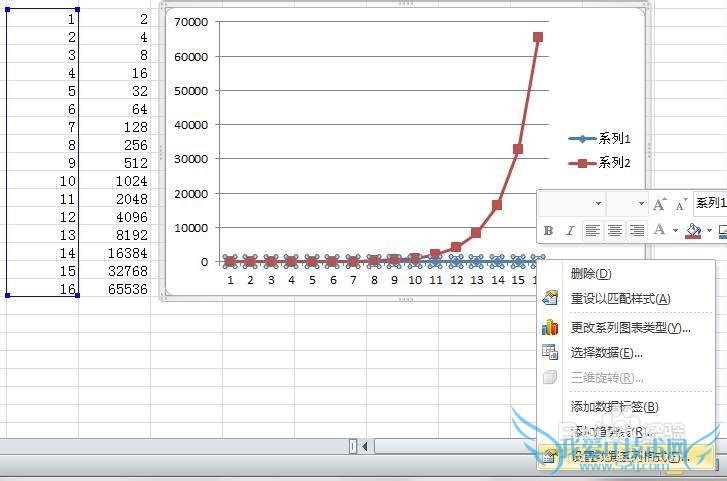The width and height of the screenshot is (727, 481).
Task: Select cell containing 4096
Action: (115, 217)
